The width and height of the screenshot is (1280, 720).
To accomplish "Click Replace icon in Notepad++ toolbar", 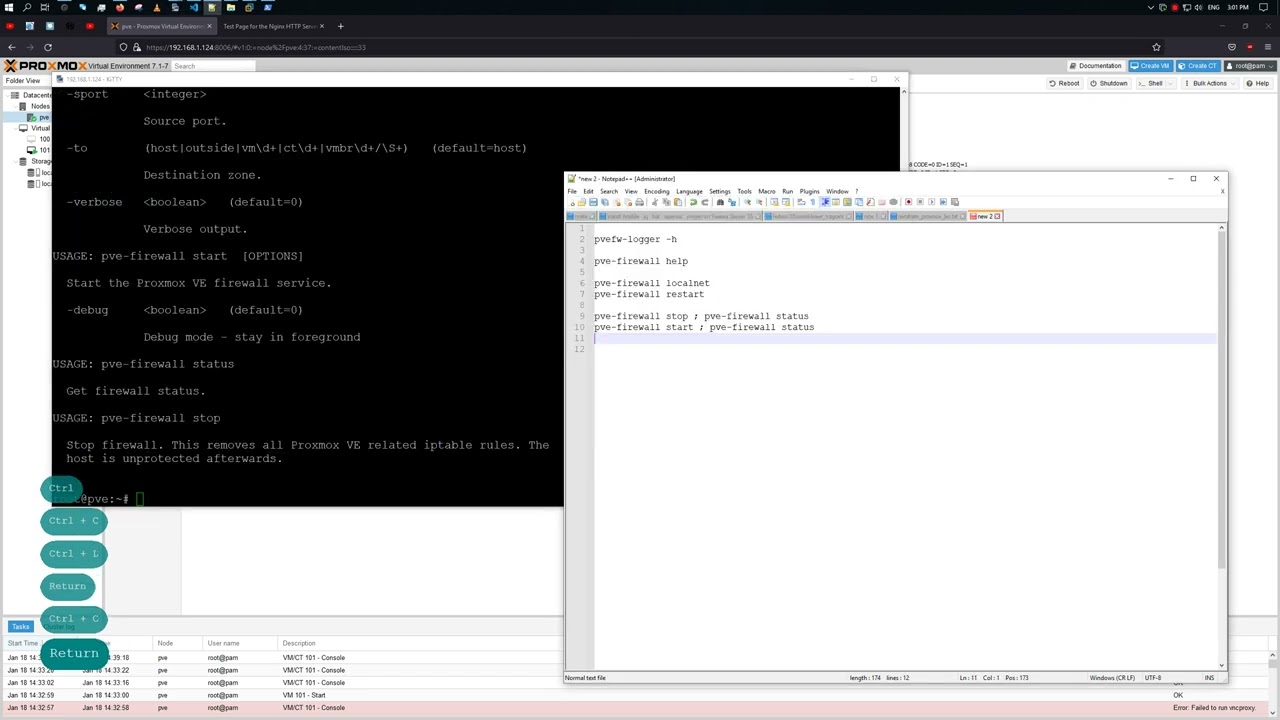I will point(732,202).
